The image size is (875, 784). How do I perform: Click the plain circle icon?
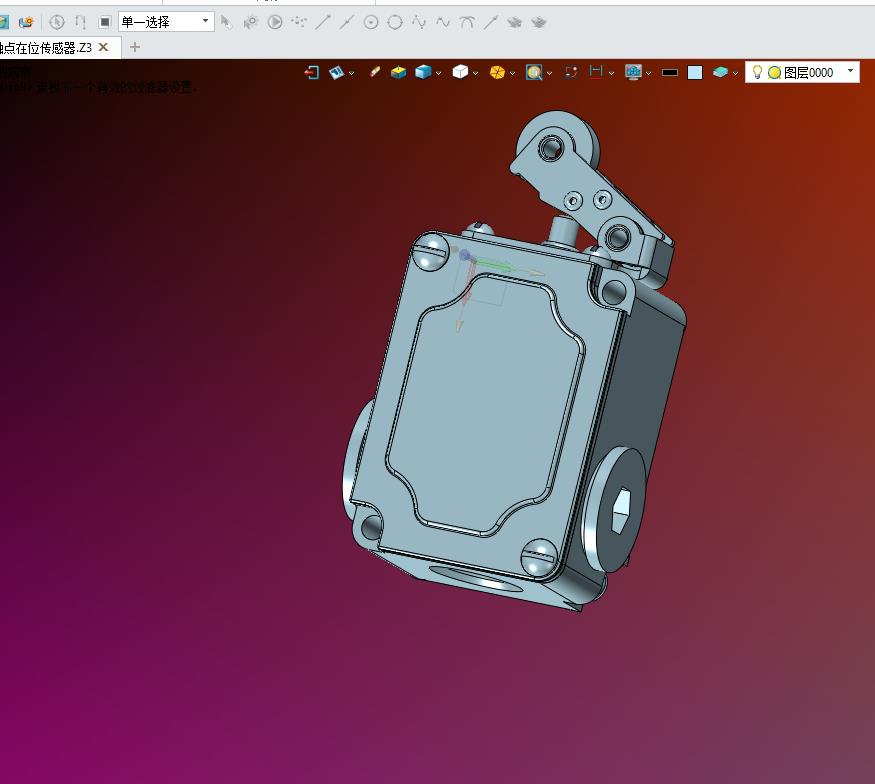[395, 22]
